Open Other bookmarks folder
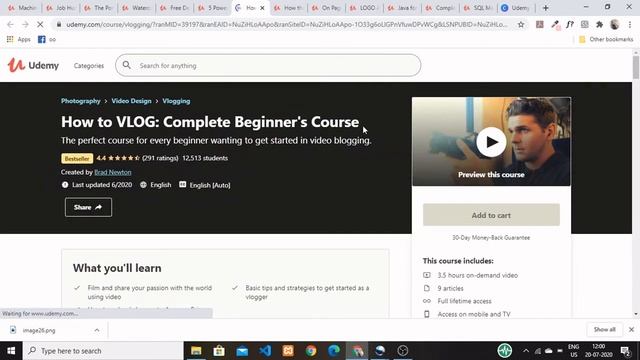Screen dimensions: 640x360 [606, 39]
